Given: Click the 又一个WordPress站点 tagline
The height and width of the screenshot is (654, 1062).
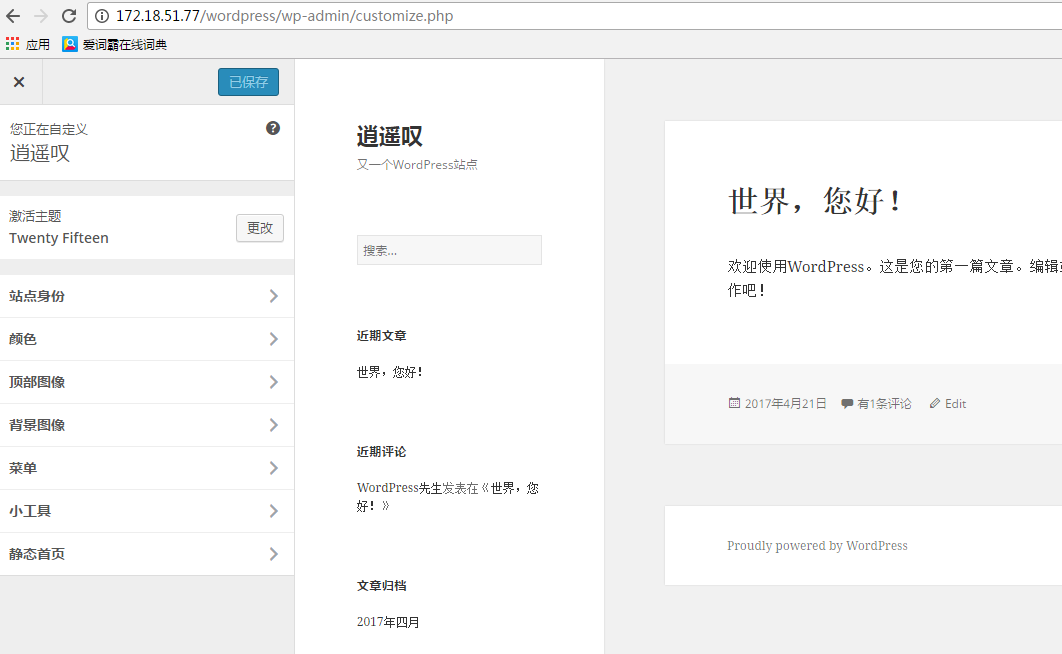Looking at the screenshot, I should tap(417, 165).
